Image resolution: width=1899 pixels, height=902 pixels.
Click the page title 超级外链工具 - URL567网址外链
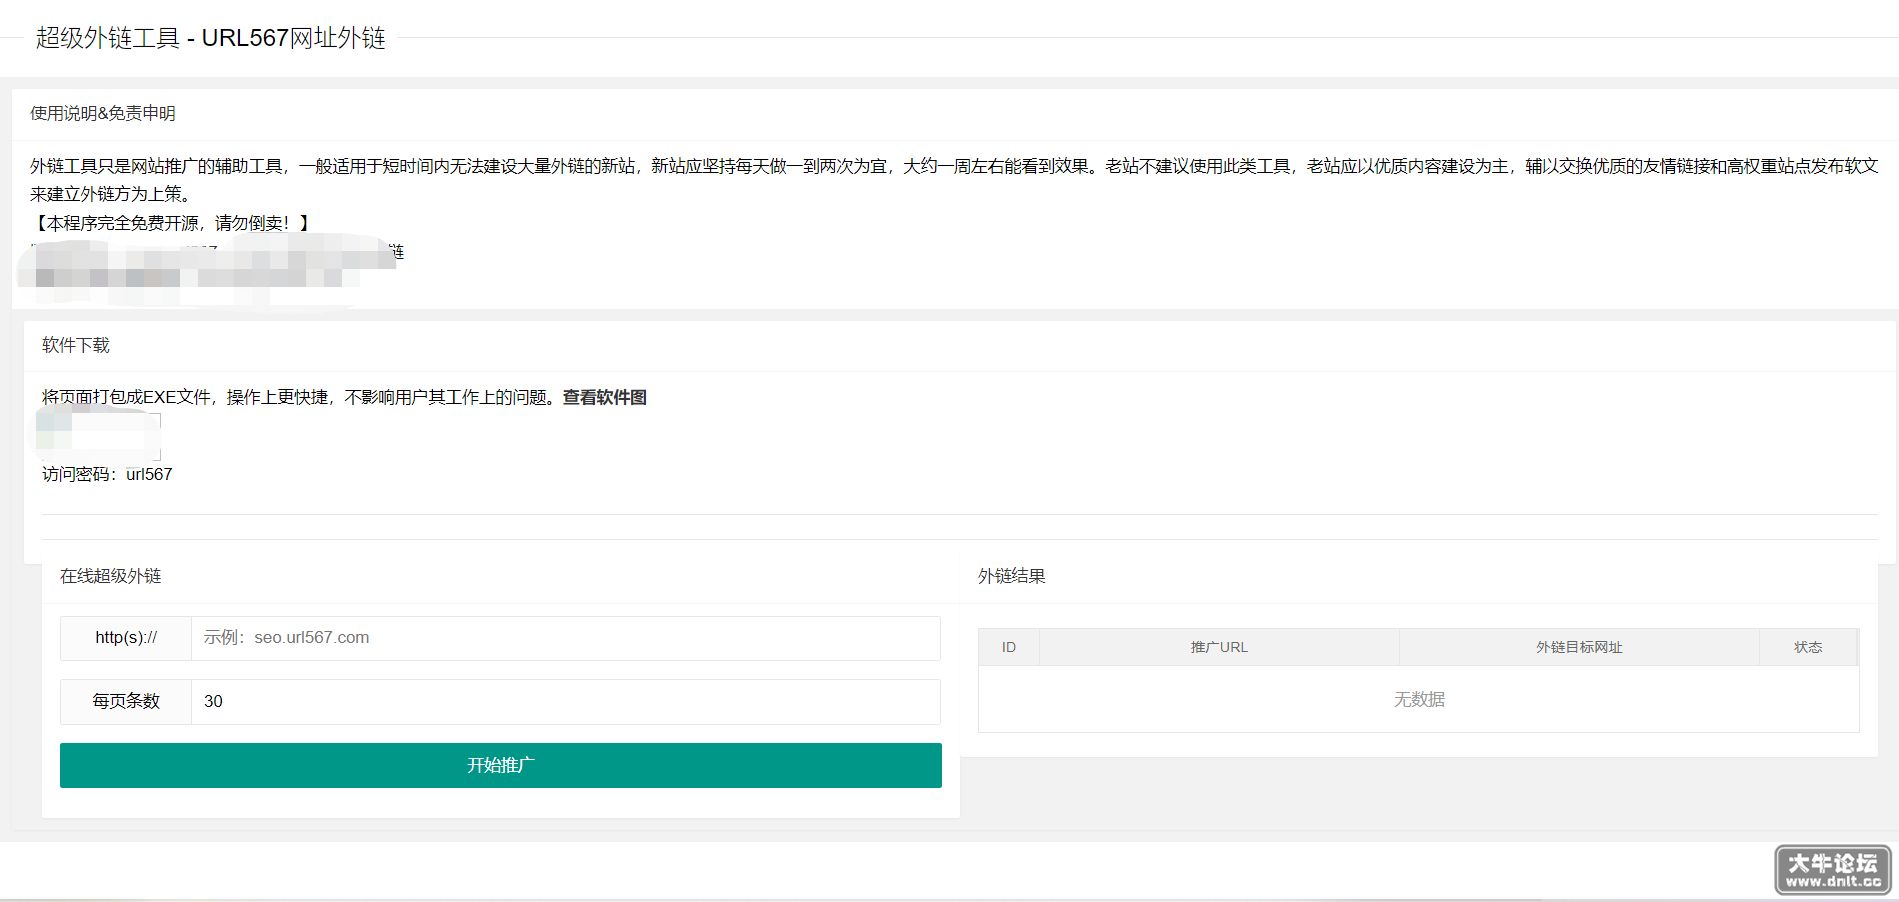tap(211, 38)
